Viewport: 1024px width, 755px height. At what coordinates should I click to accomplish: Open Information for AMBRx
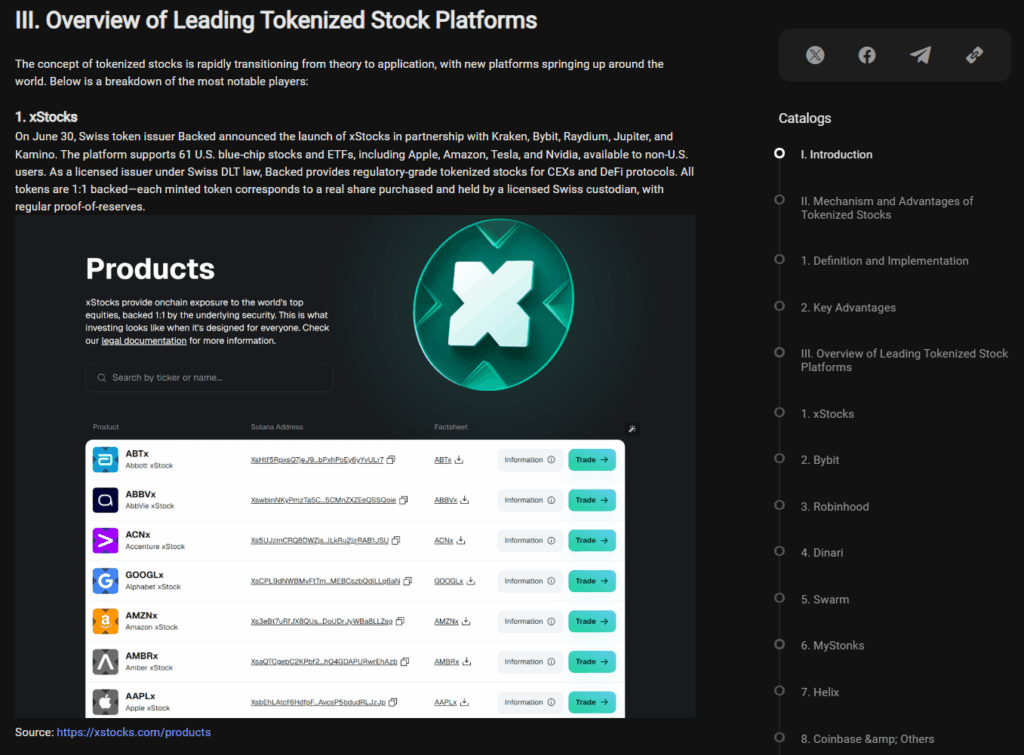point(530,662)
